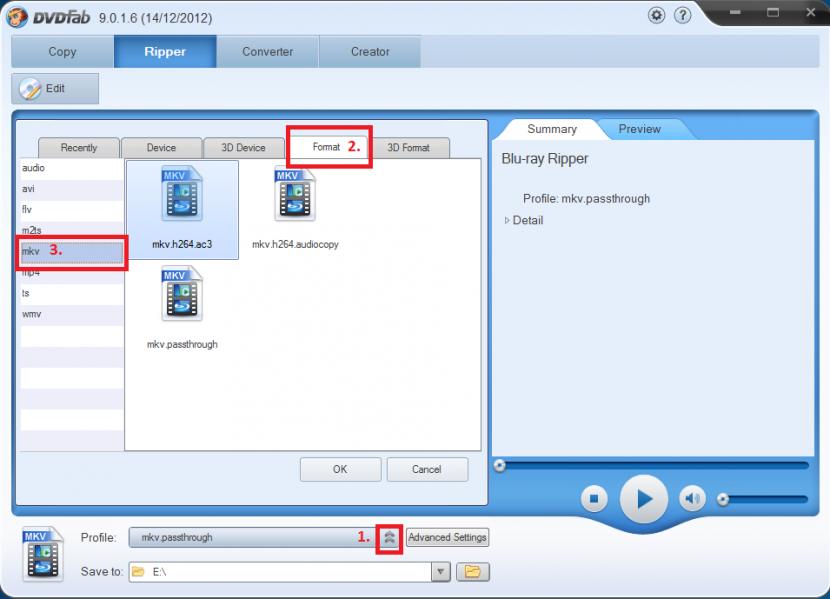Open the Device tab

click(161, 148)
